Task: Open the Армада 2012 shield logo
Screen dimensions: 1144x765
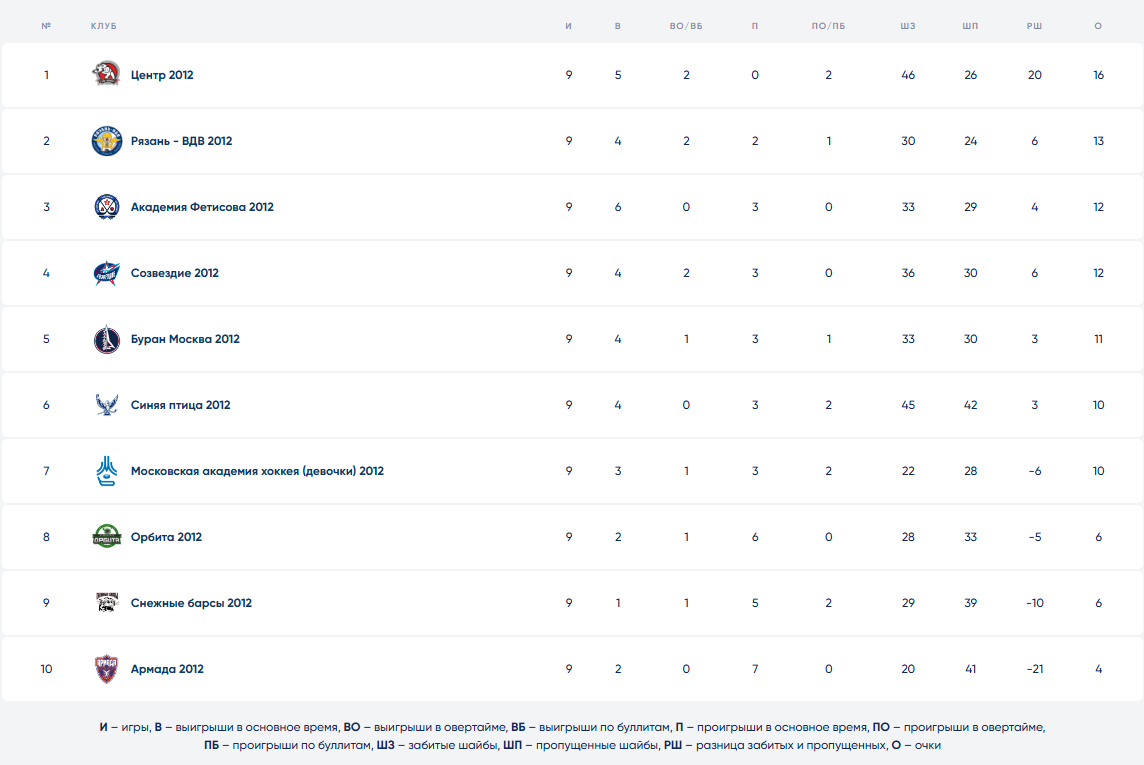Action: [106, 669]
